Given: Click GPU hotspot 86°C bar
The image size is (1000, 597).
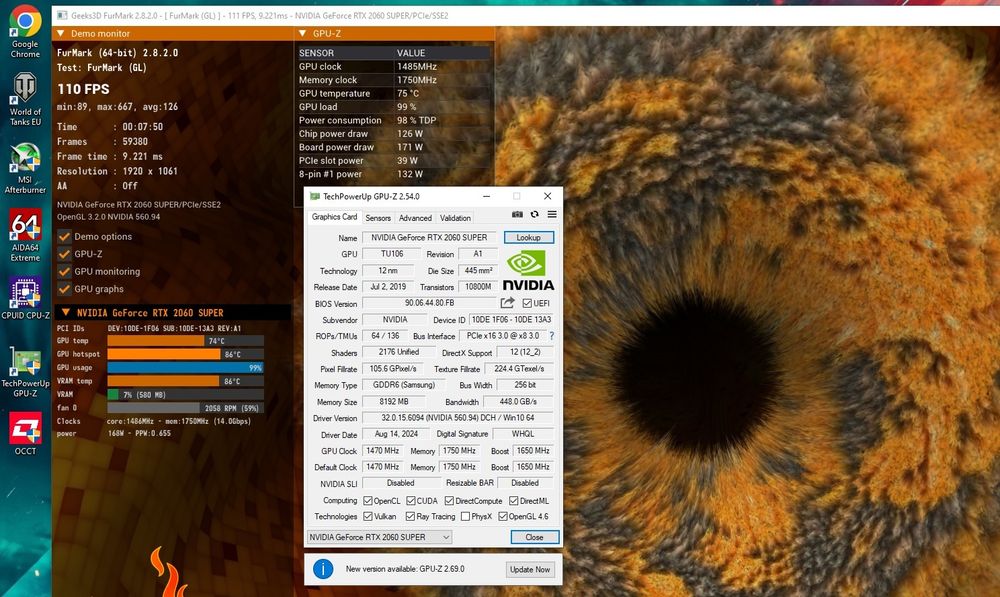Looking at the screenshot, I should (185, 354).
